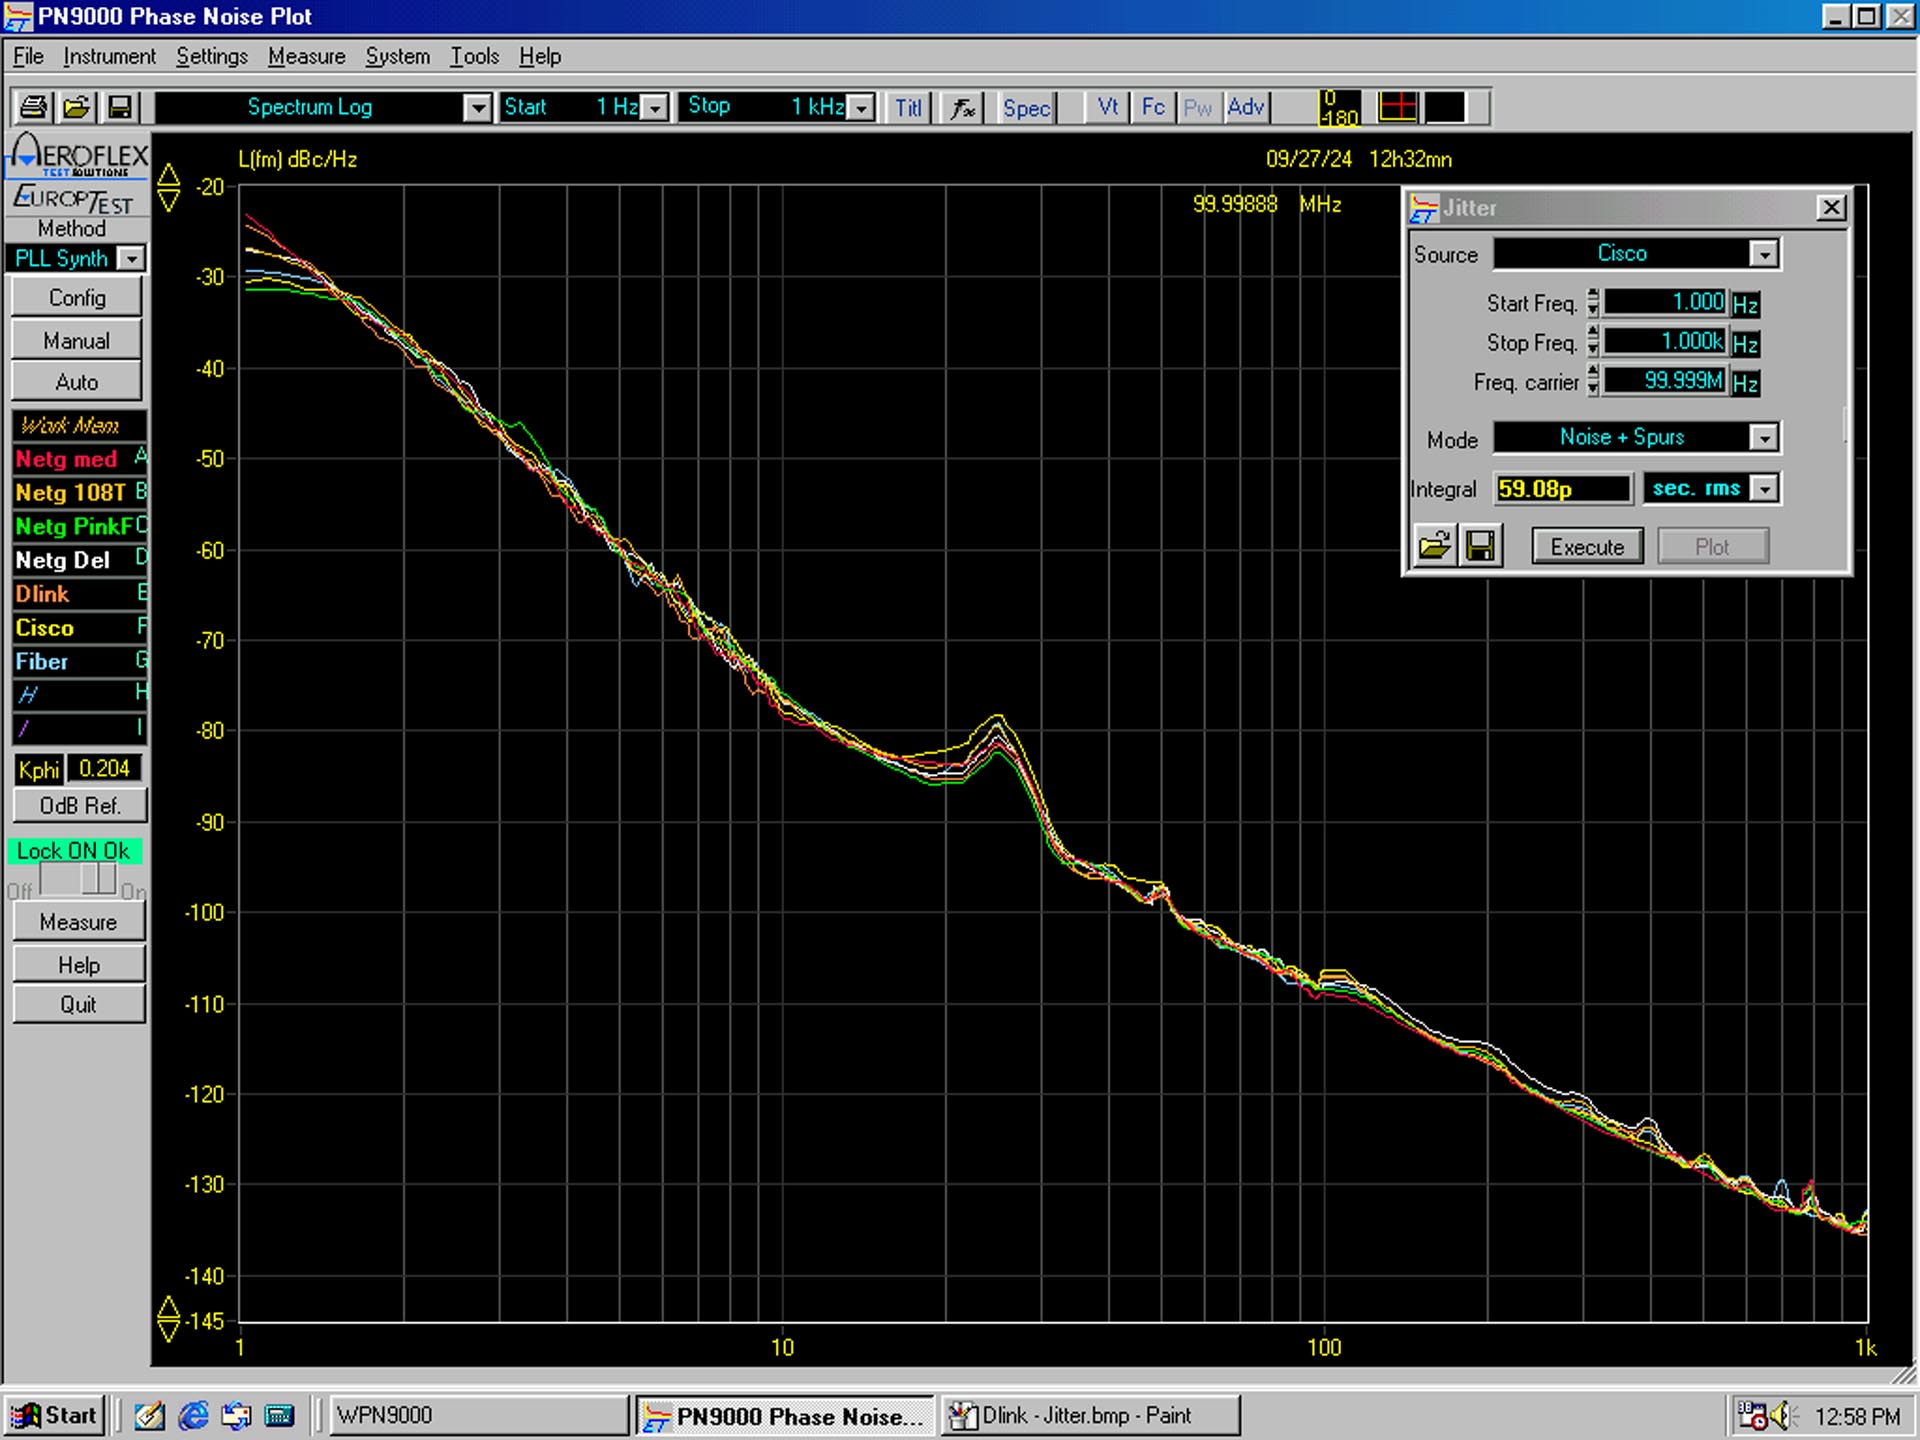This screenshot has width=1920, height=1440.
Task: Open the System menu
Action: 397,56
